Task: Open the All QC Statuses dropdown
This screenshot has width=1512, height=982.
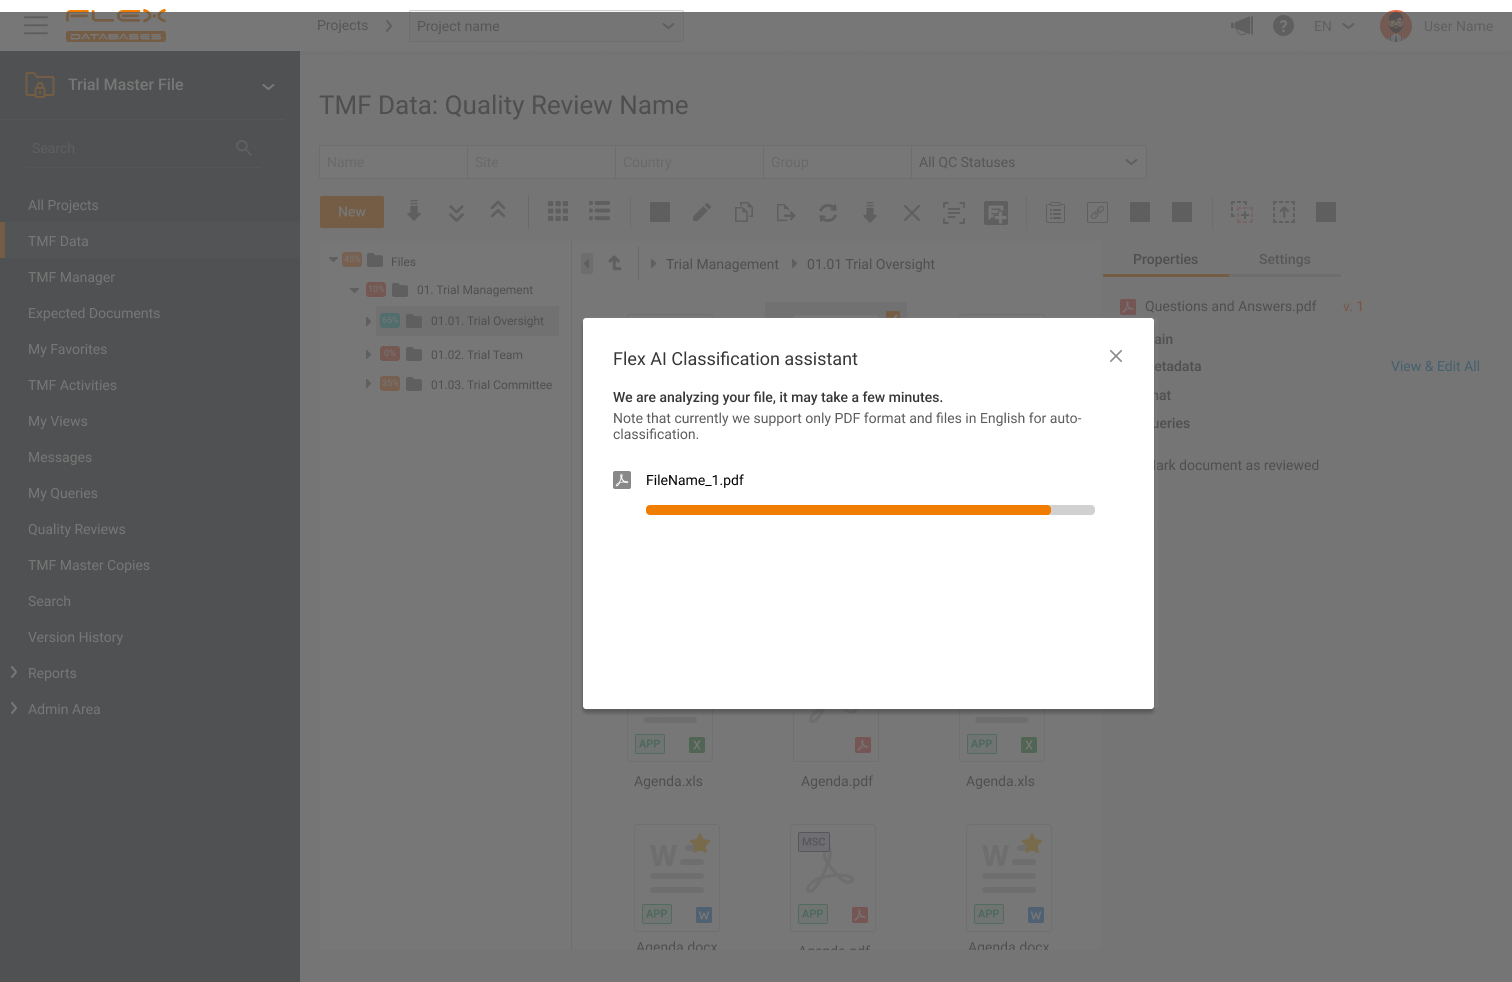Action: coord(1028,162)
